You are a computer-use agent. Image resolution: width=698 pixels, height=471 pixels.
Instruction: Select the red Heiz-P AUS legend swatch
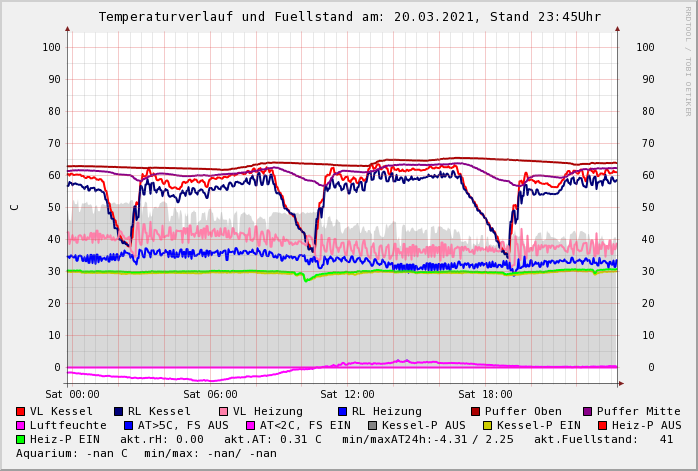[x=602, y=425]
